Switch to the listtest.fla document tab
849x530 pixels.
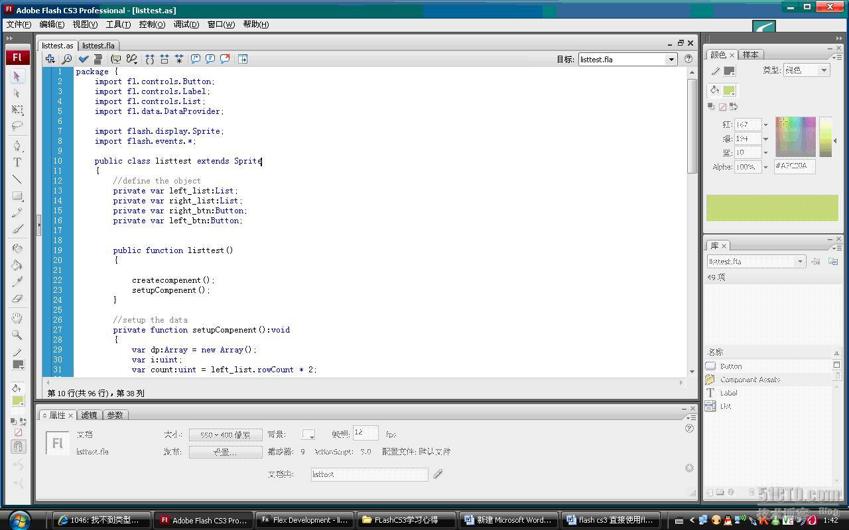pos(98,45)
